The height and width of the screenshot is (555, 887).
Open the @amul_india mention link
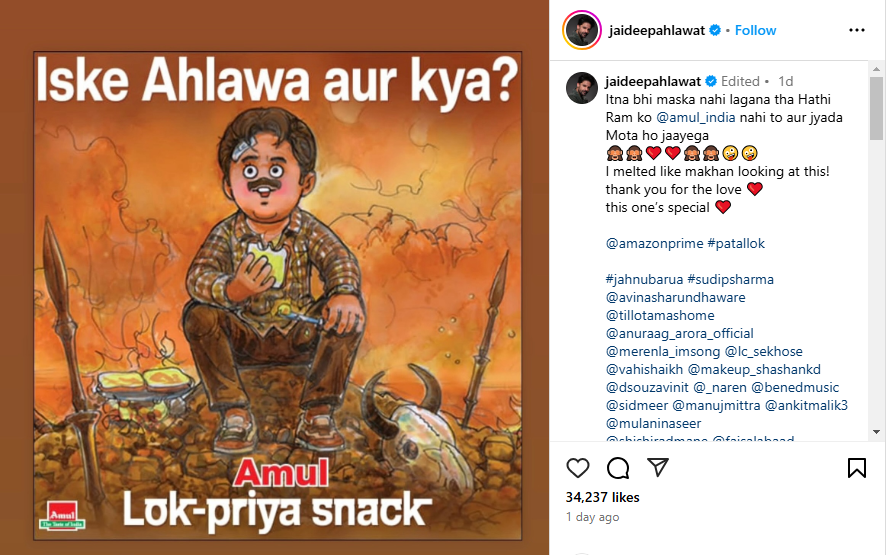click(x=696, y=117)
